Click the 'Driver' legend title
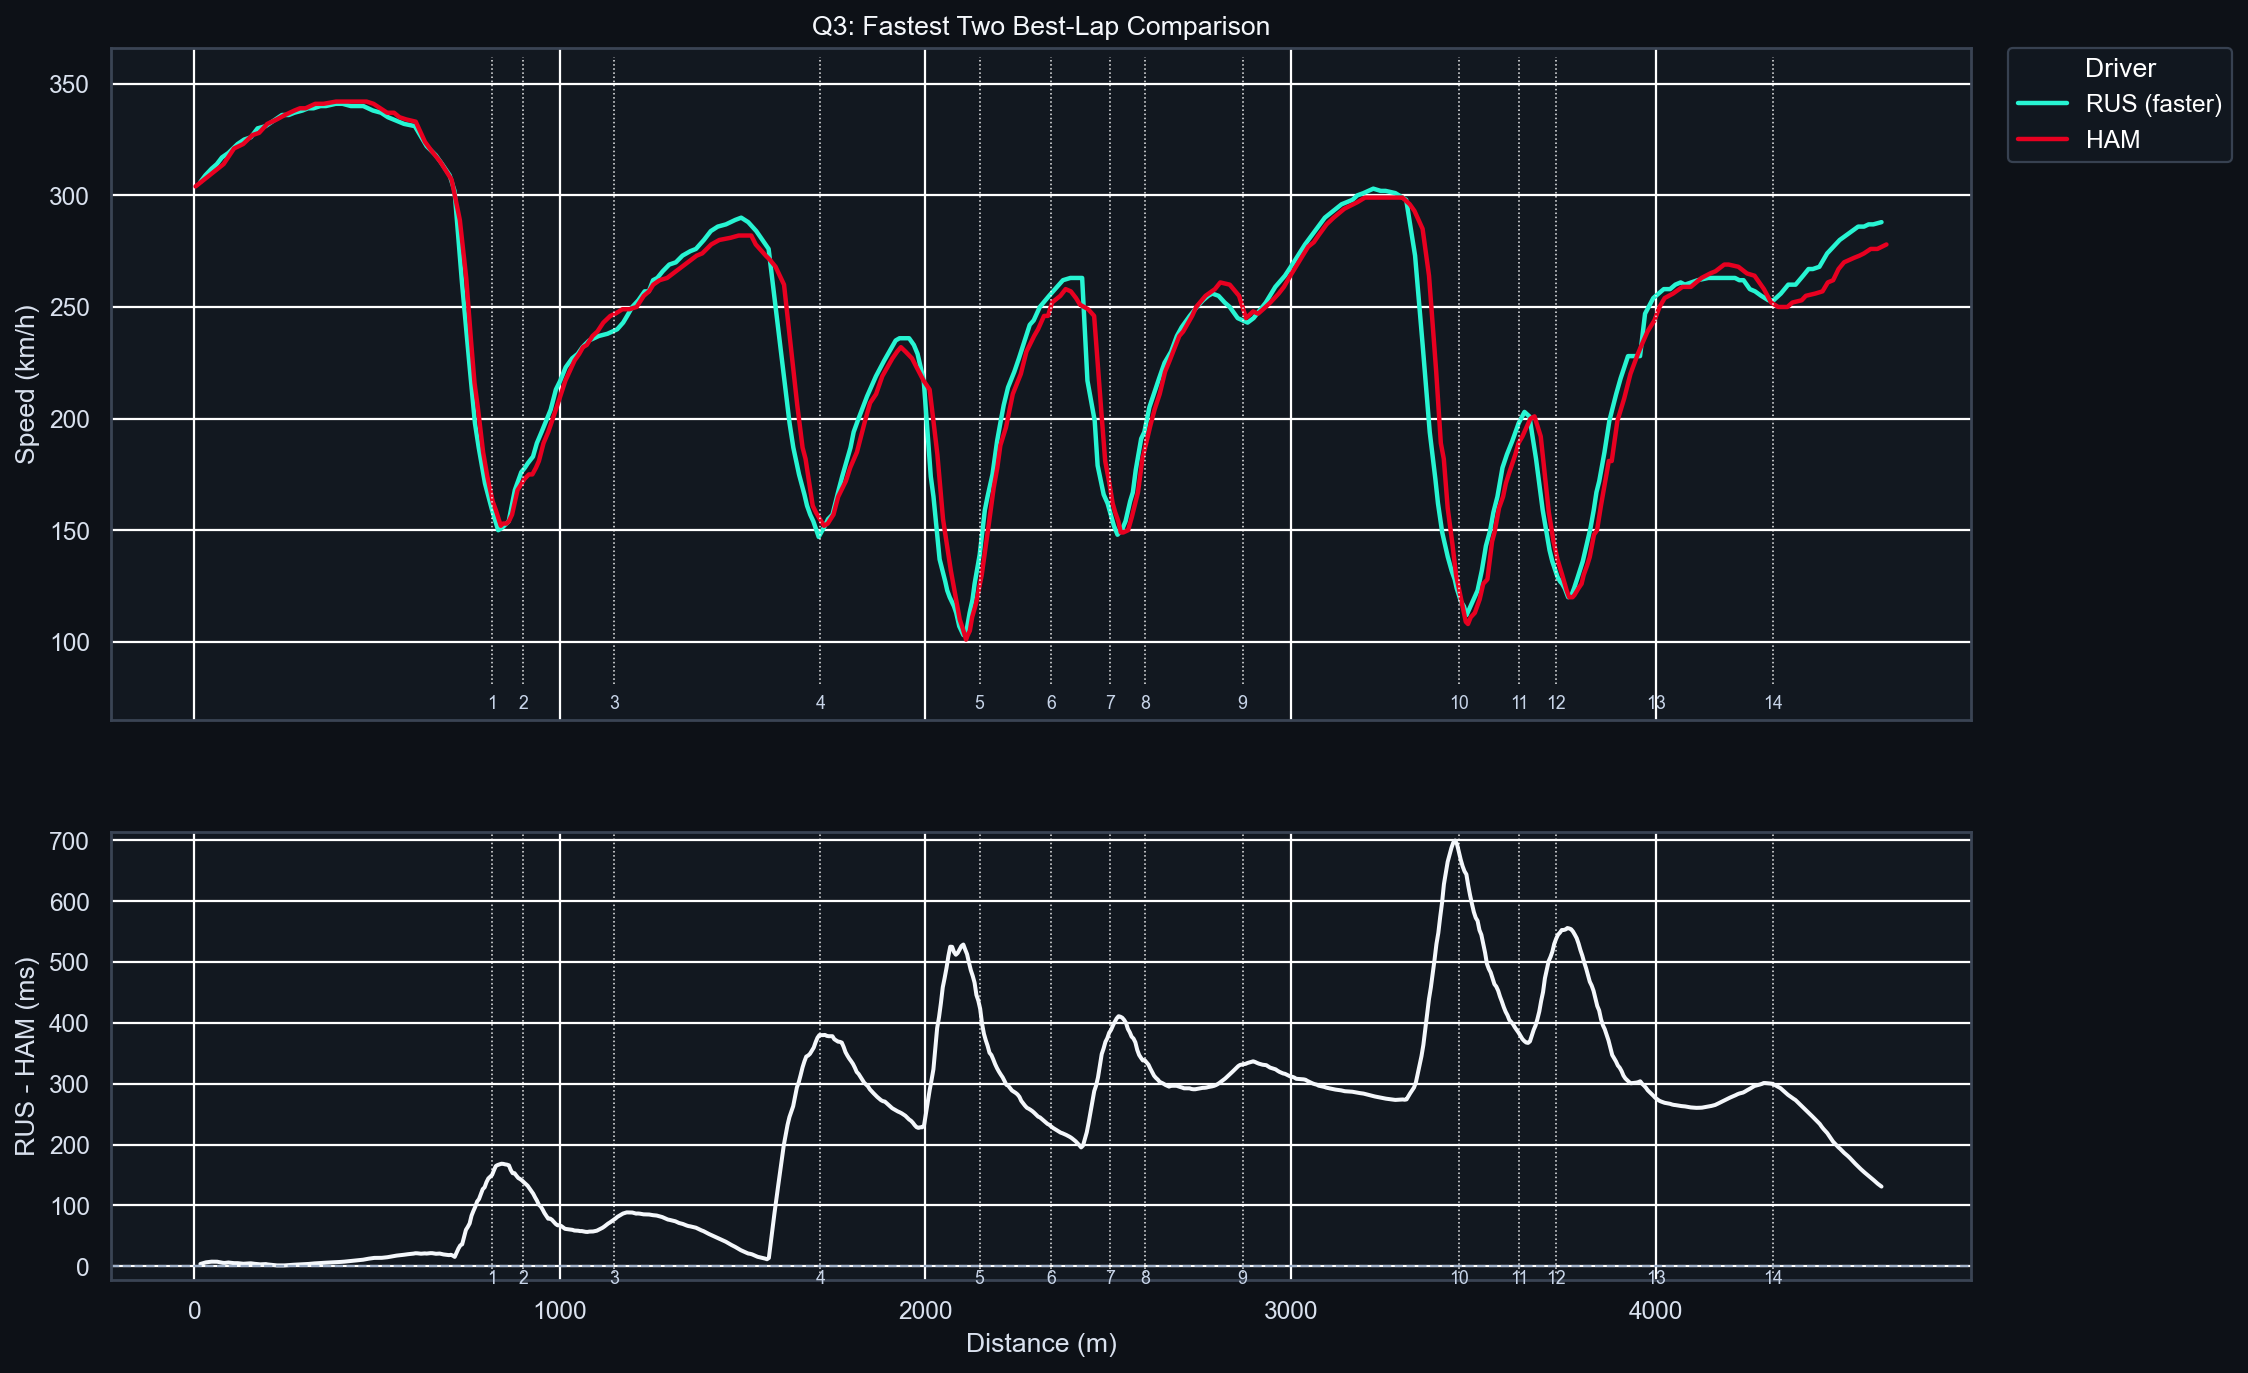 click(2120, 68)
